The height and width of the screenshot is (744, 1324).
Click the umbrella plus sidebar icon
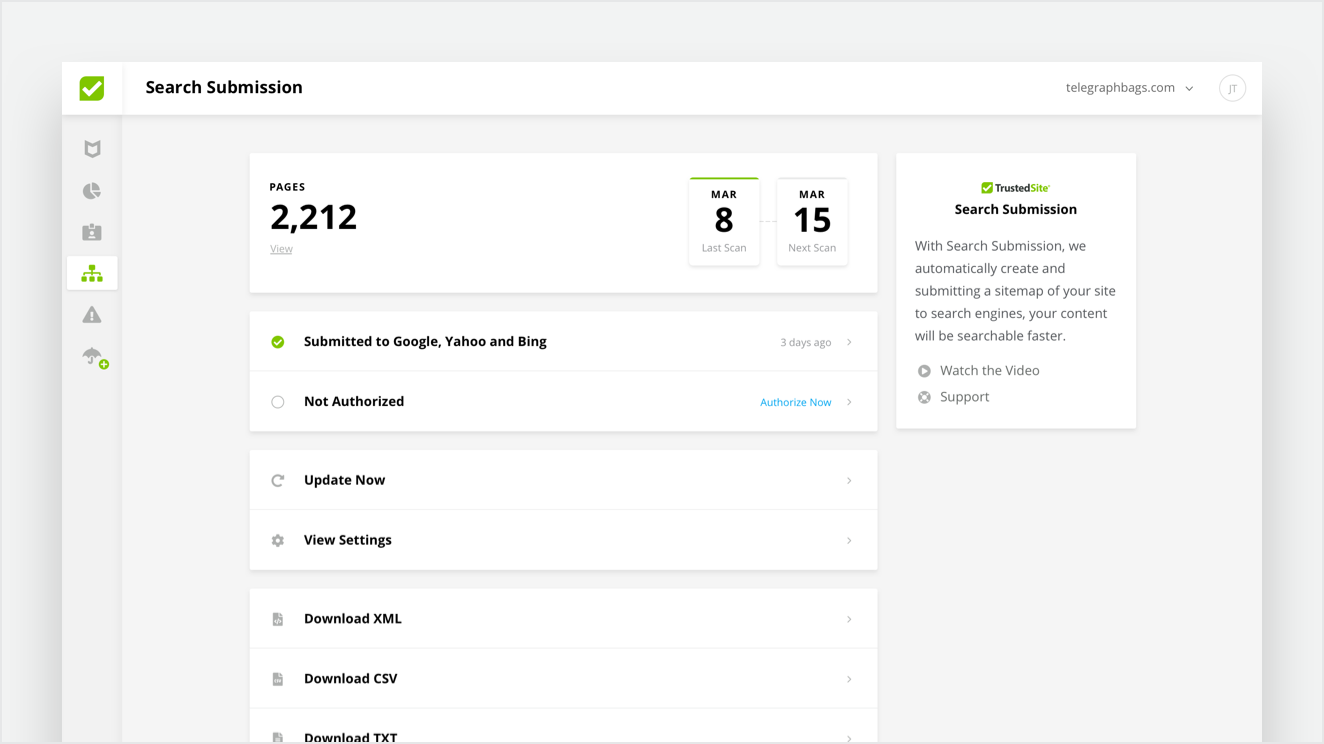[94, 357]
